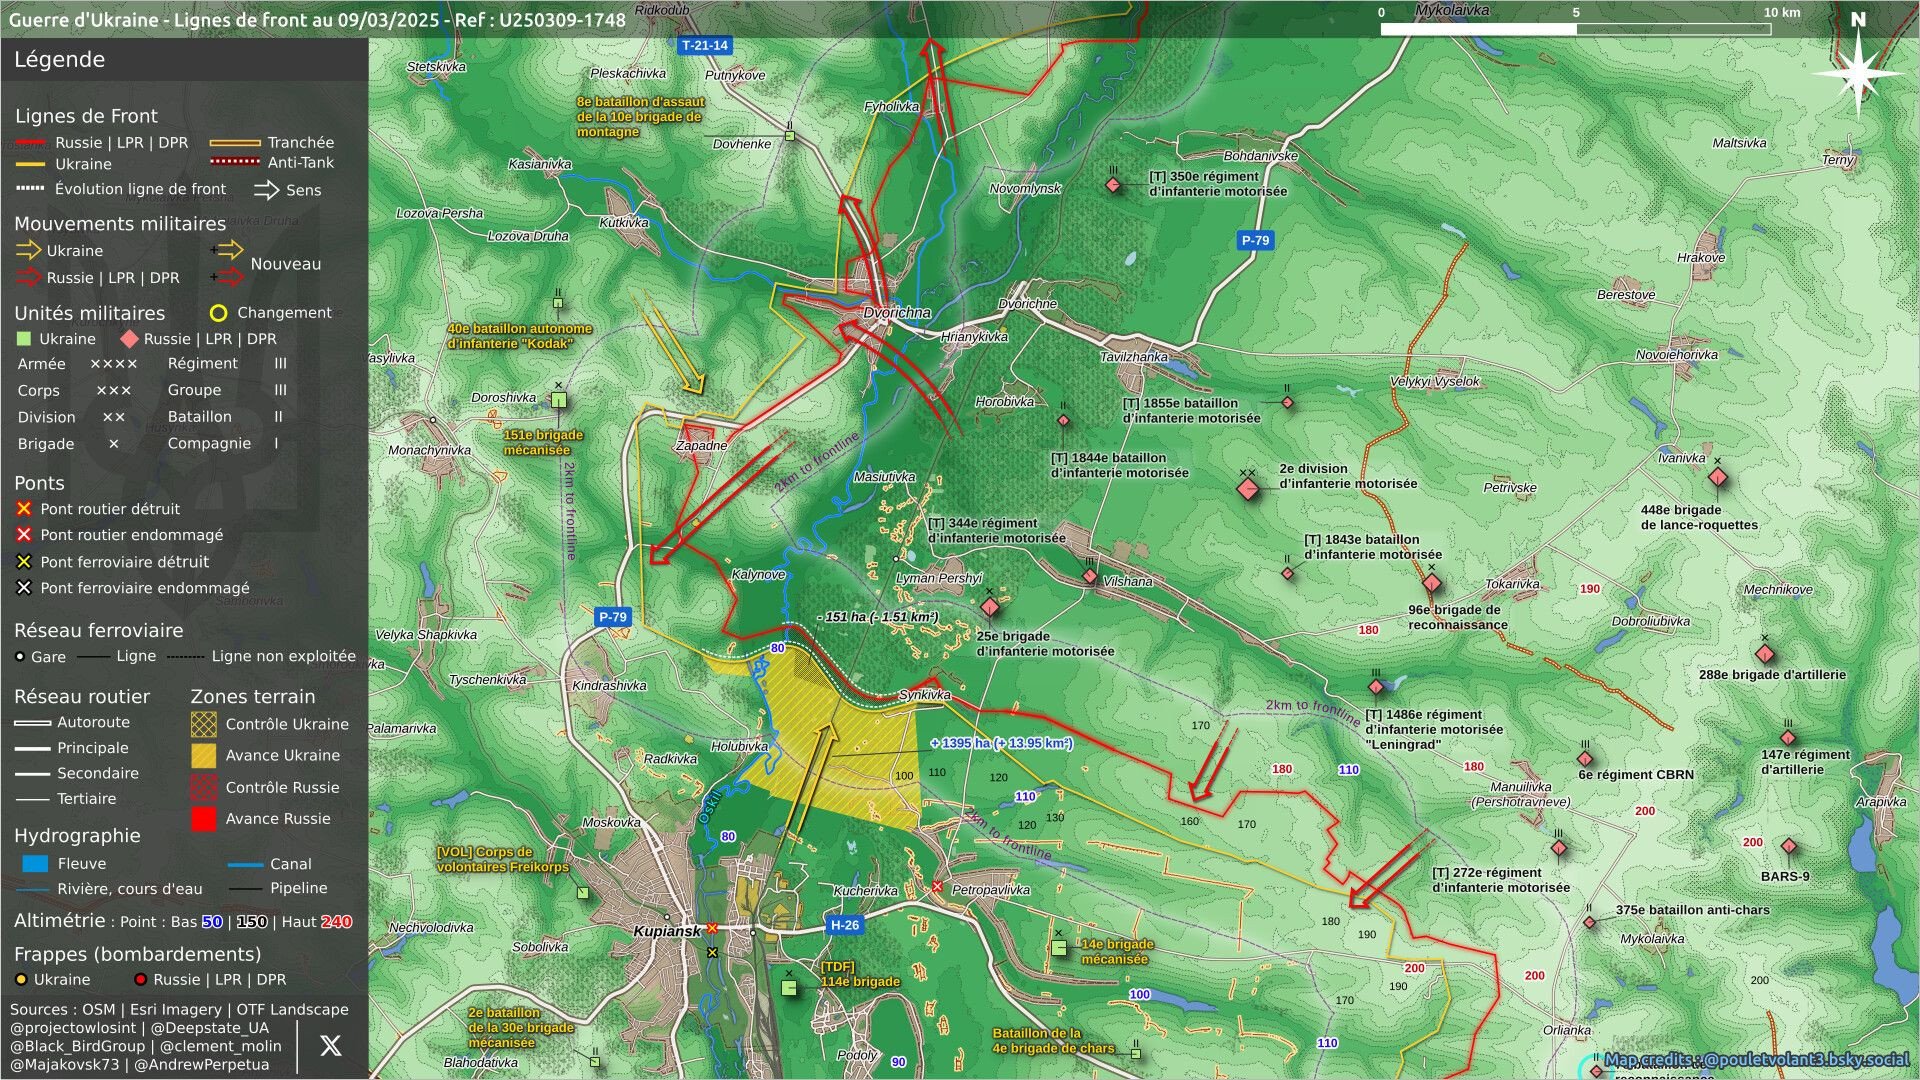Click the 2e division d'infanterie motorisée diamond marker
Viewport: 1920px width, 1080px height.
point(1247,488)
